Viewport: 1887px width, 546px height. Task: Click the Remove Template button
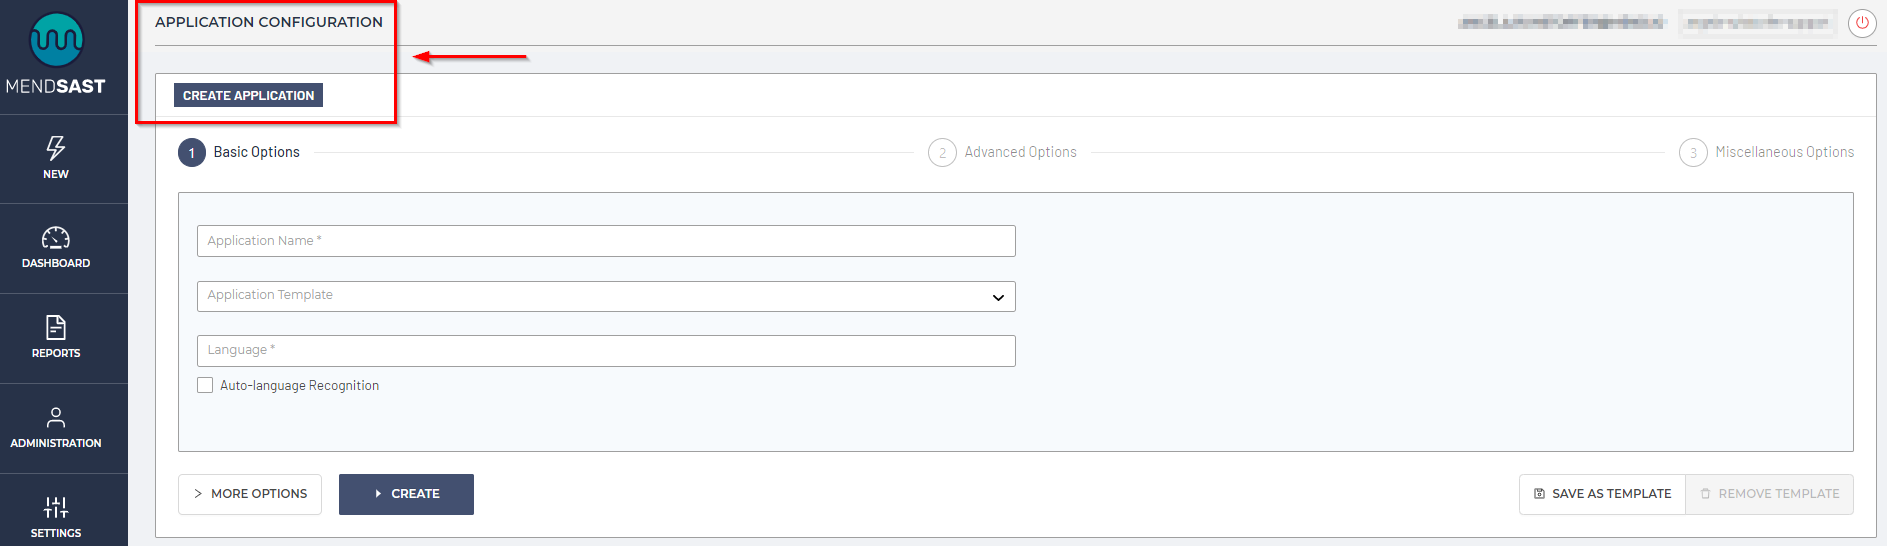tap(1769, 494)
